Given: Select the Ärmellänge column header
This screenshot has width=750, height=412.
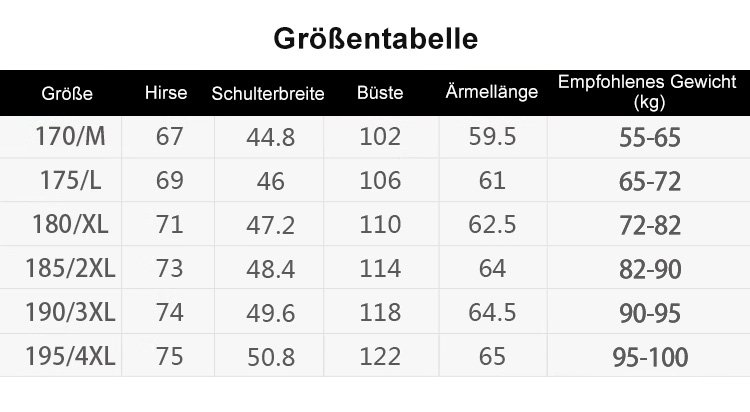Looking at the screenshot, I should tap(491, 93).
